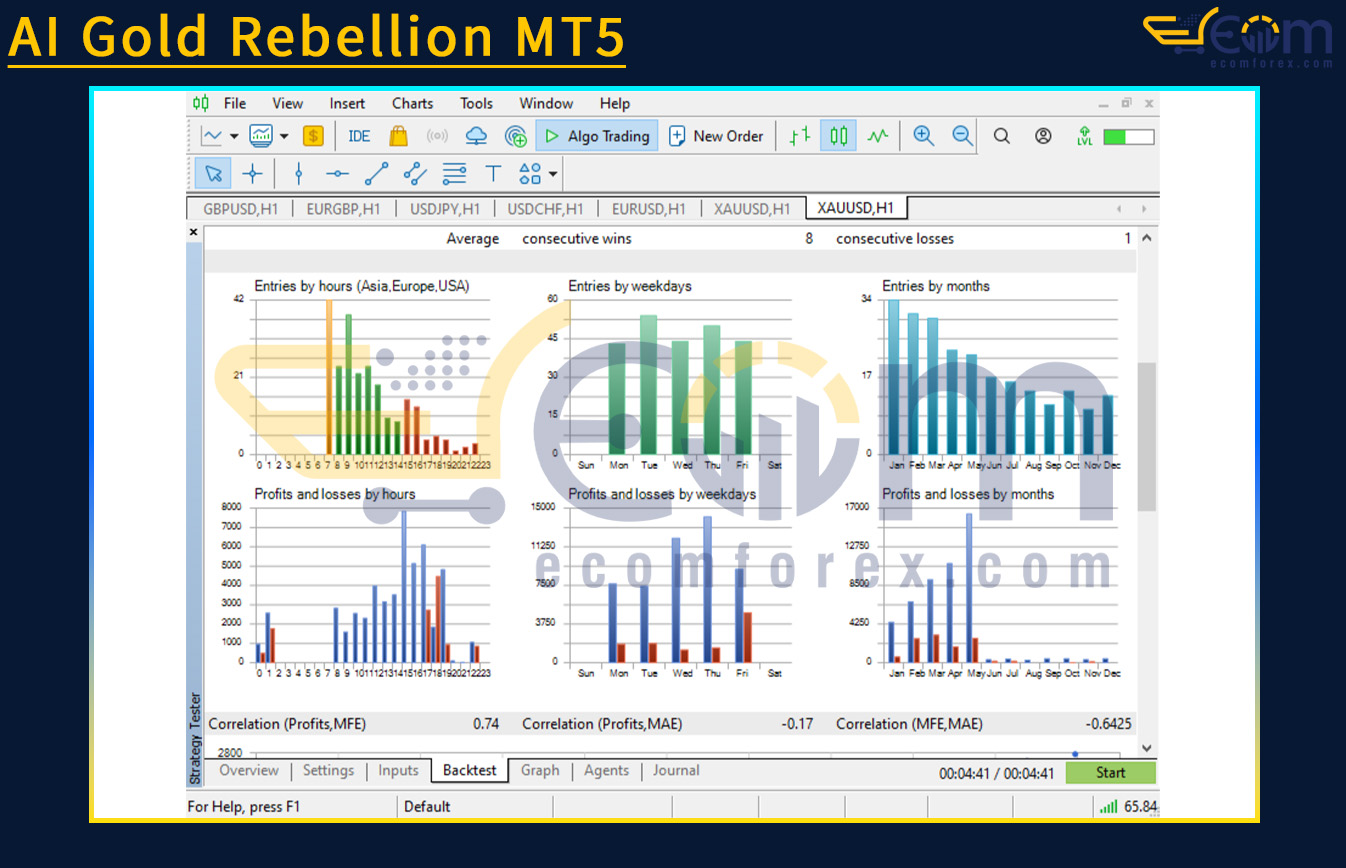This screenshot has width=1346, height=868.
Task: Switch to GBPUSD,H1 chart tab
Action: [x=240, y=209]
